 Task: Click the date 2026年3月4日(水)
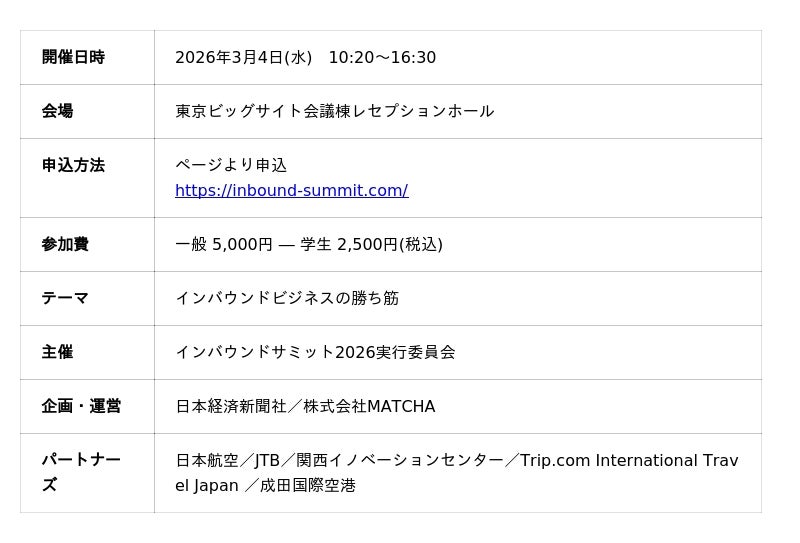pos(243,57)
